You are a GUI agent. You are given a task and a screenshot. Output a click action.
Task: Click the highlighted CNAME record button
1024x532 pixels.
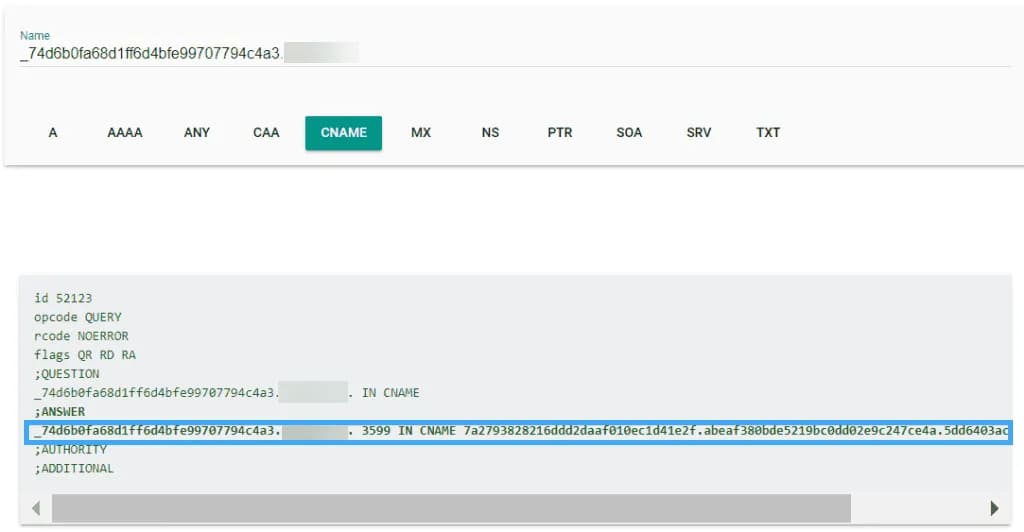(x=343, y=132)
